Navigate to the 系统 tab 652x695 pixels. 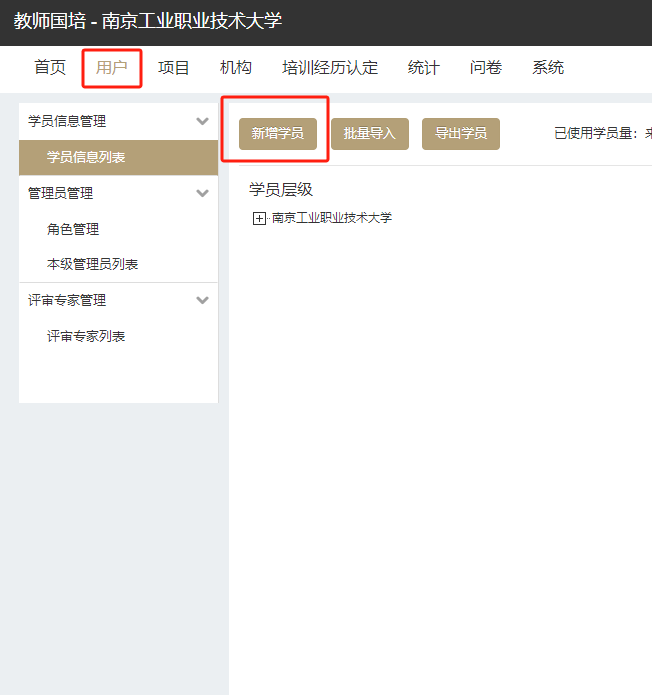pyautogui.click(x=548, y=68)
